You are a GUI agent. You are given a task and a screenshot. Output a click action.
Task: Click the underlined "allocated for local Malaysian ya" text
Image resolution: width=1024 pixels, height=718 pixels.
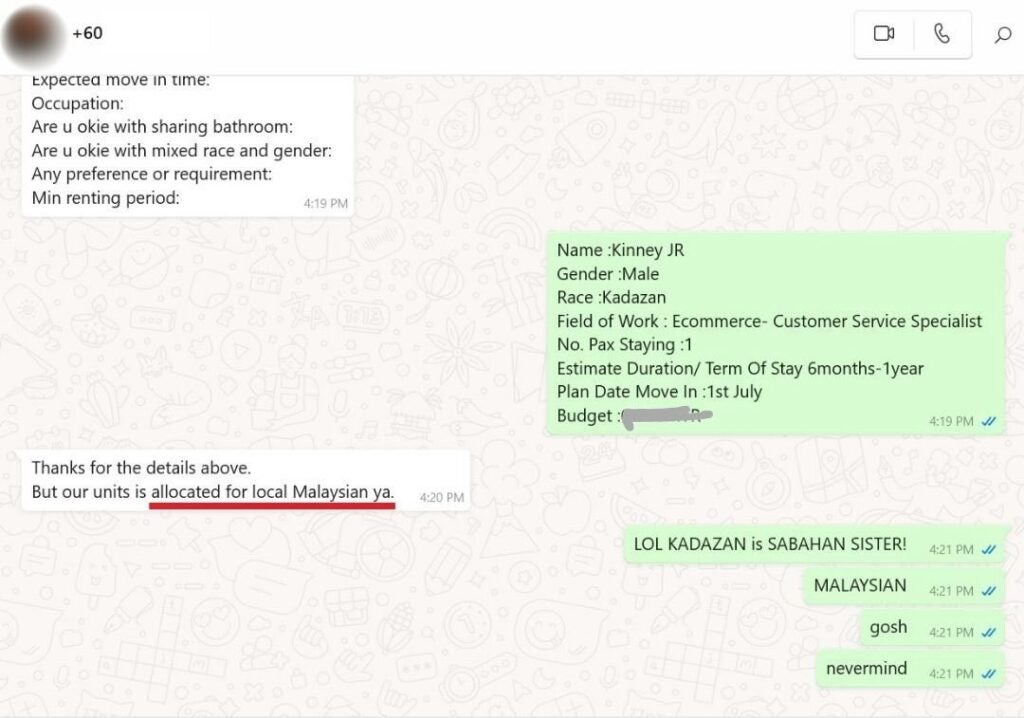272,492
